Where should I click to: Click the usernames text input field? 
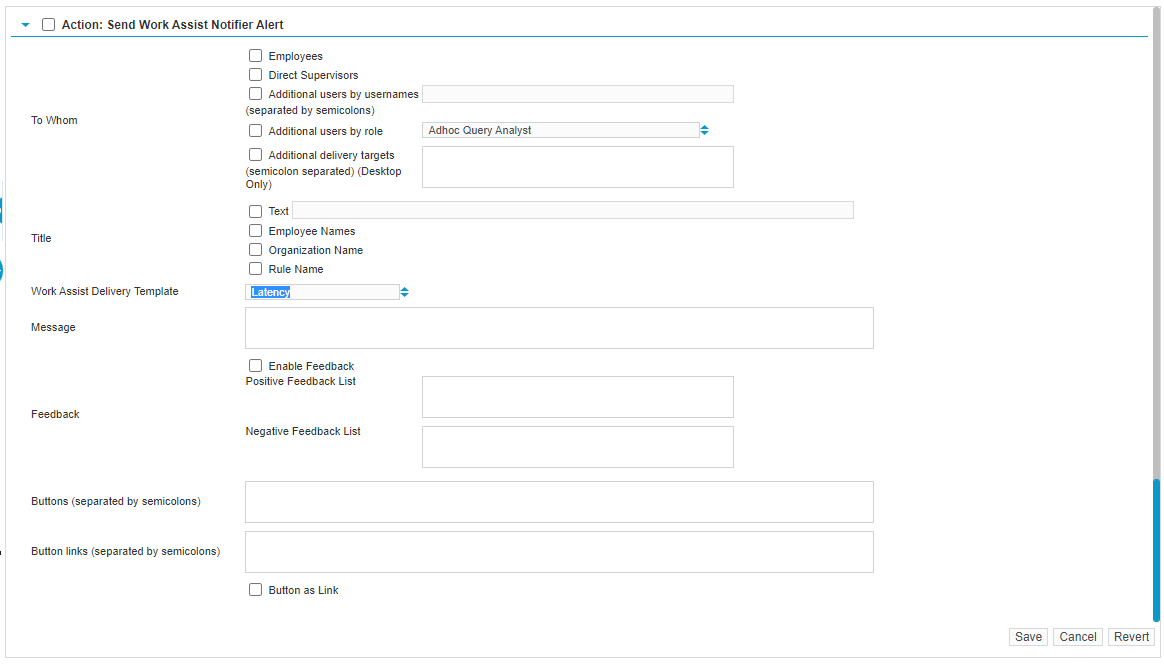coord(577,94)
